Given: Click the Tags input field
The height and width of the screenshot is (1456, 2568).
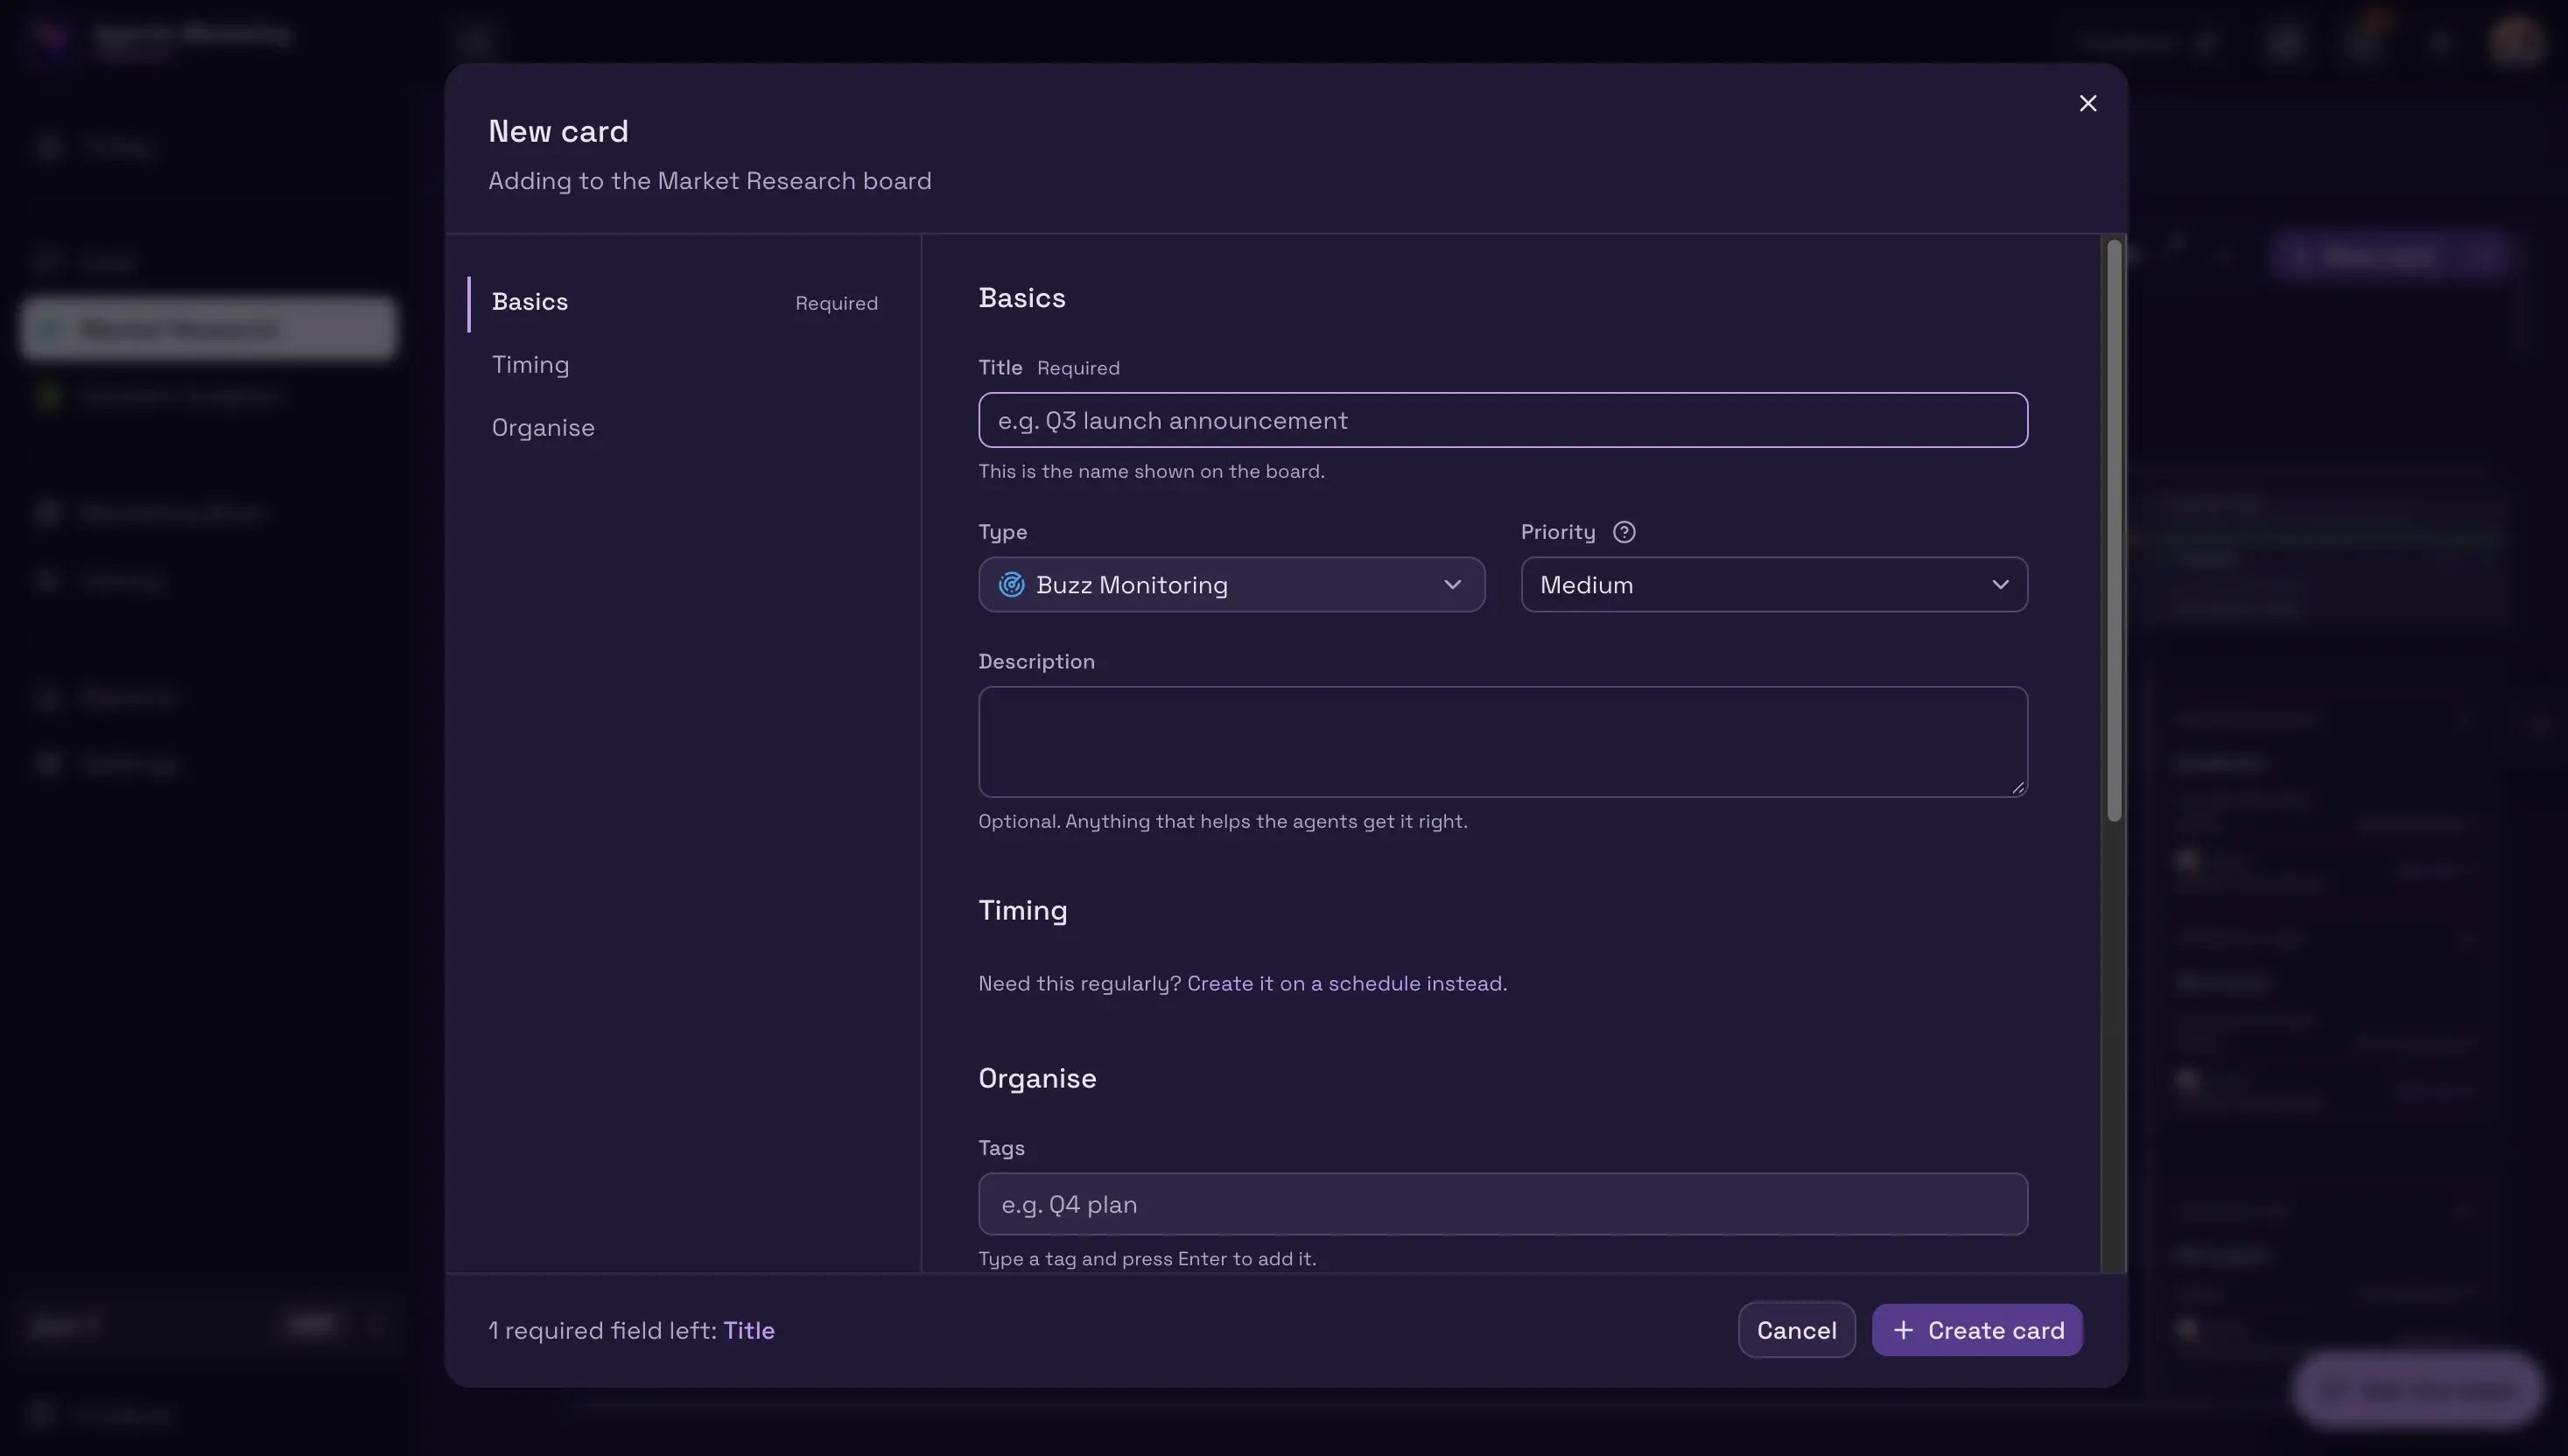Looking at the screenshot, I should click(1502, 1204).
